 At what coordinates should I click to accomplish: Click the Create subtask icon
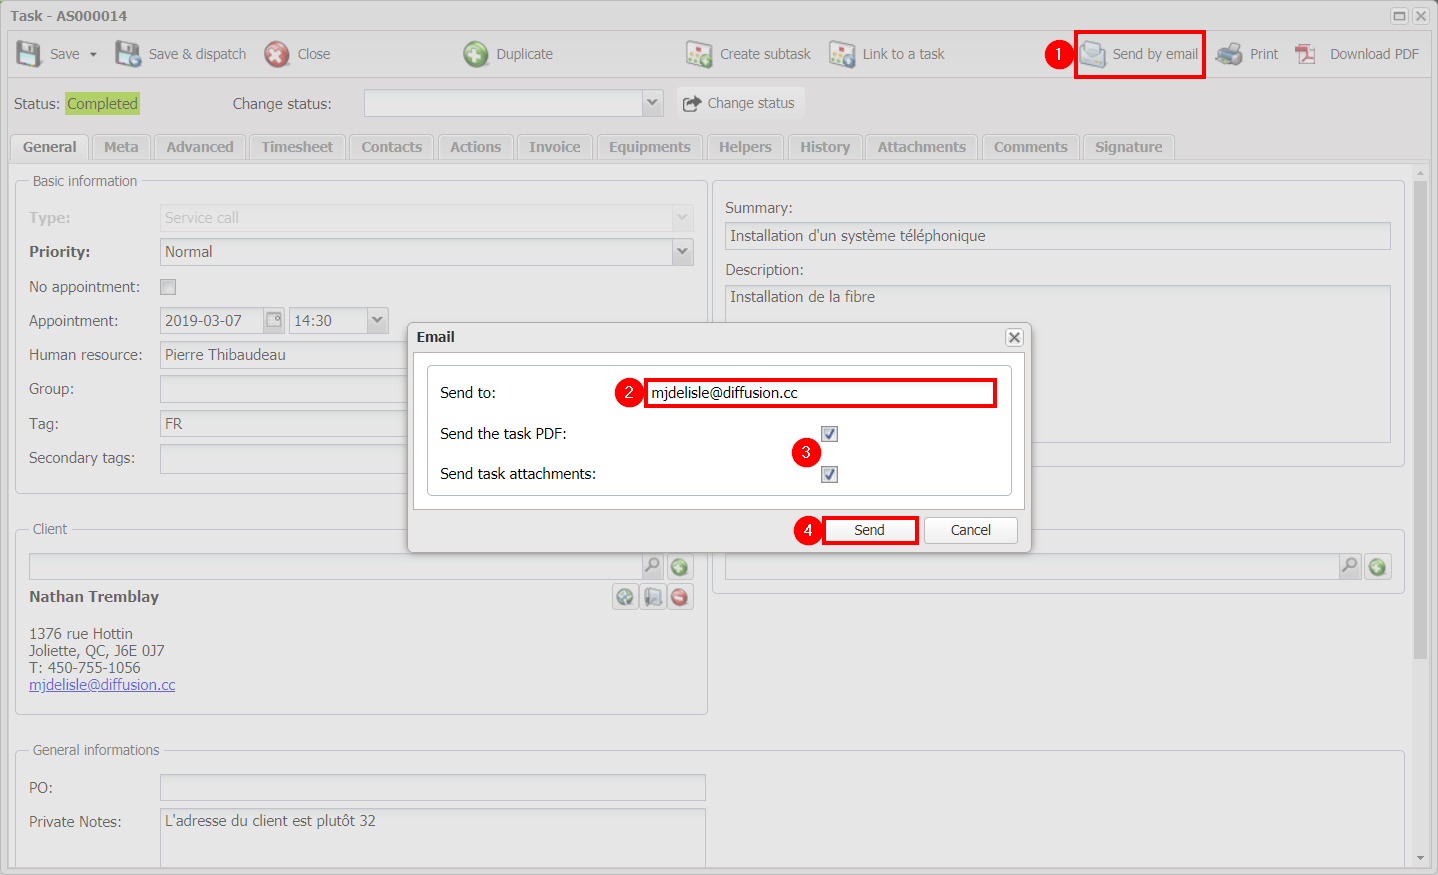click(699, 54)
